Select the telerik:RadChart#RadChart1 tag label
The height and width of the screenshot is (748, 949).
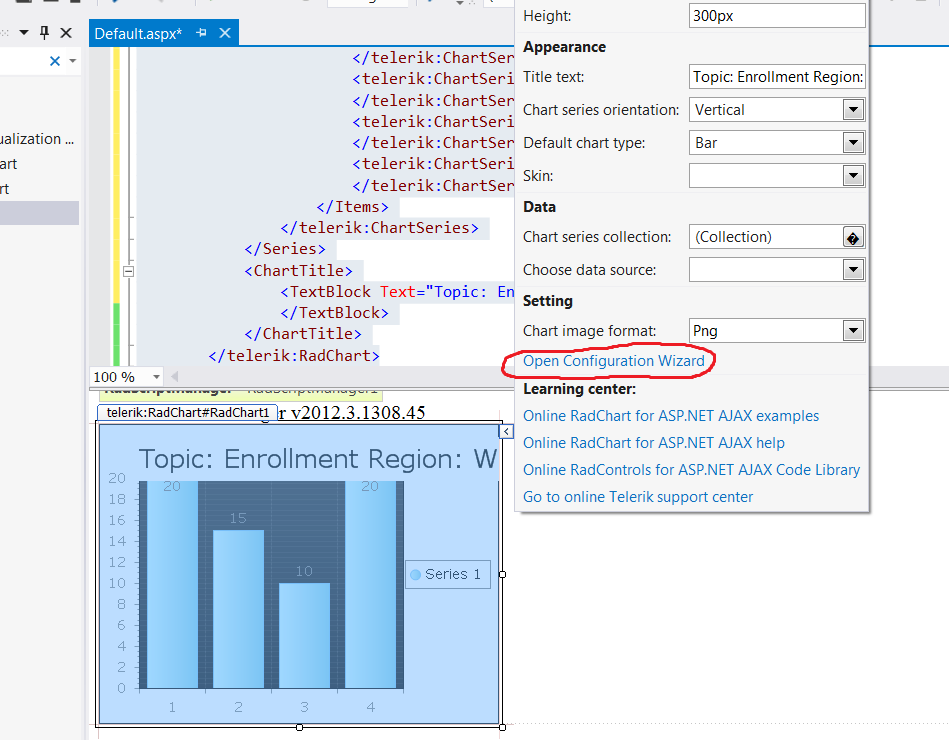click(188, 413)
